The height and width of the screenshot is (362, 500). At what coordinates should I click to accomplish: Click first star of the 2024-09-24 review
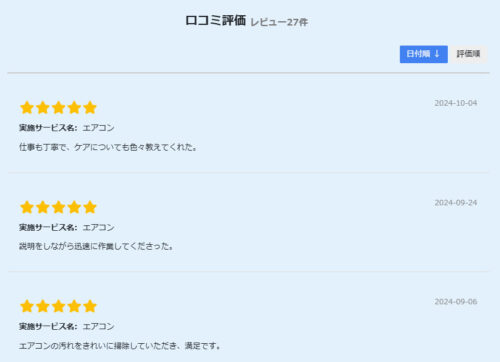click(27, 207)
